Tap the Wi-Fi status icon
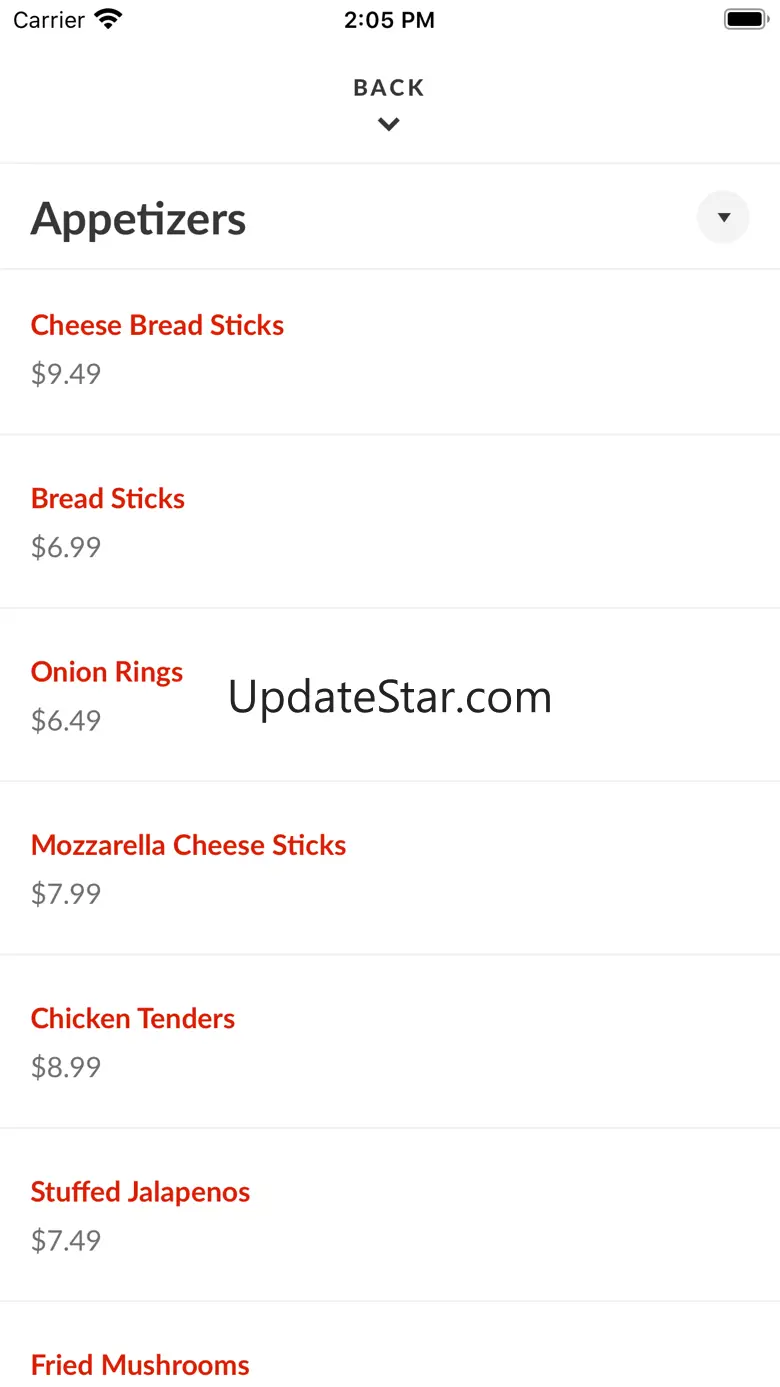The height and width of the screenshot is (1387, 780). (107, 20)
